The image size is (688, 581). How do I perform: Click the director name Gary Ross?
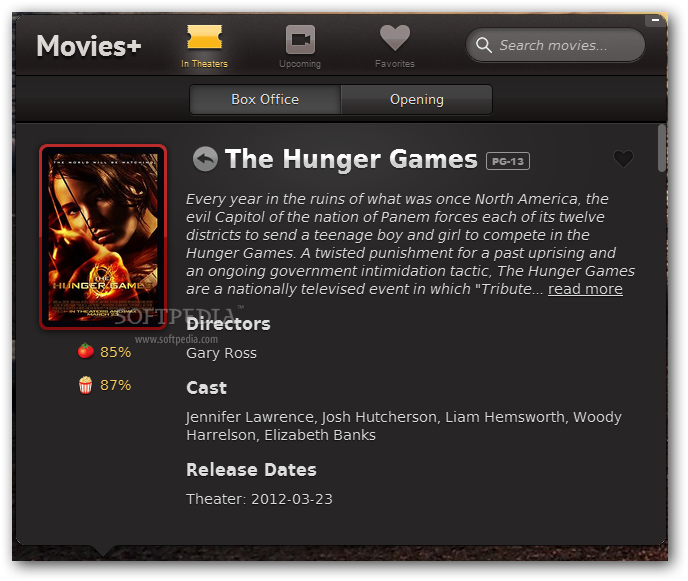[x=222, y=353]
